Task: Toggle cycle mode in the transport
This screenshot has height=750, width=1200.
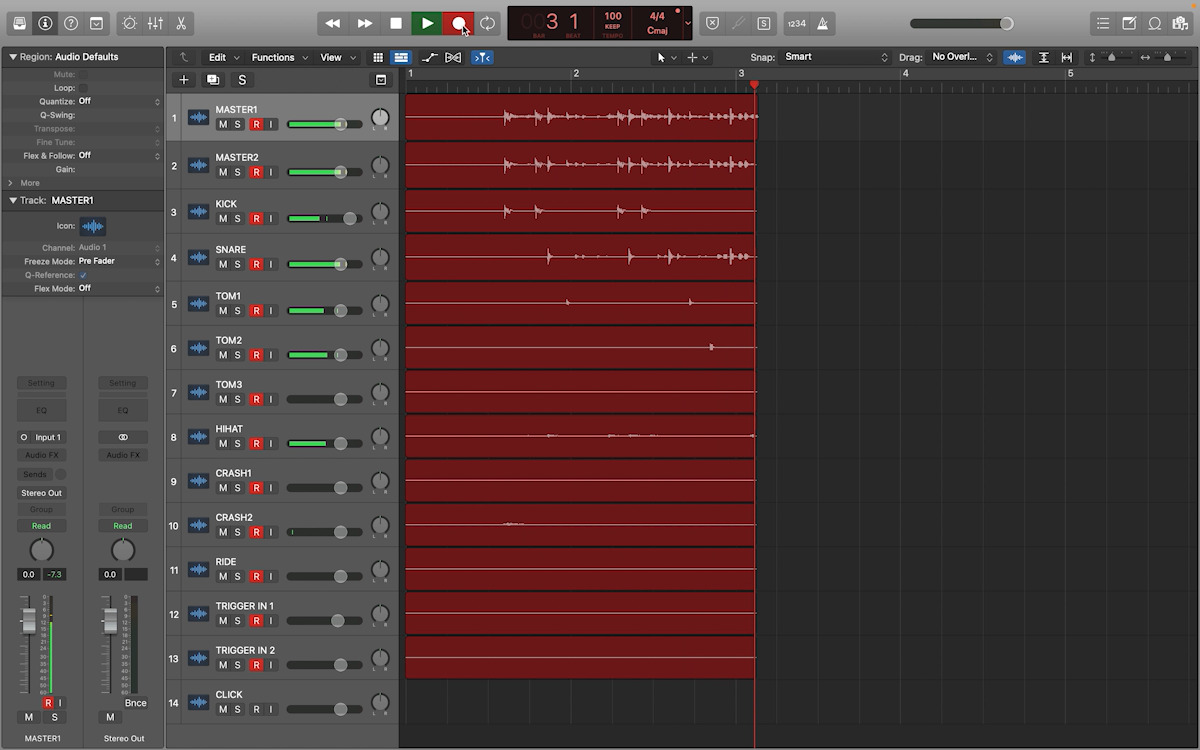Action: pyautogui.click(x=487, y=23)
